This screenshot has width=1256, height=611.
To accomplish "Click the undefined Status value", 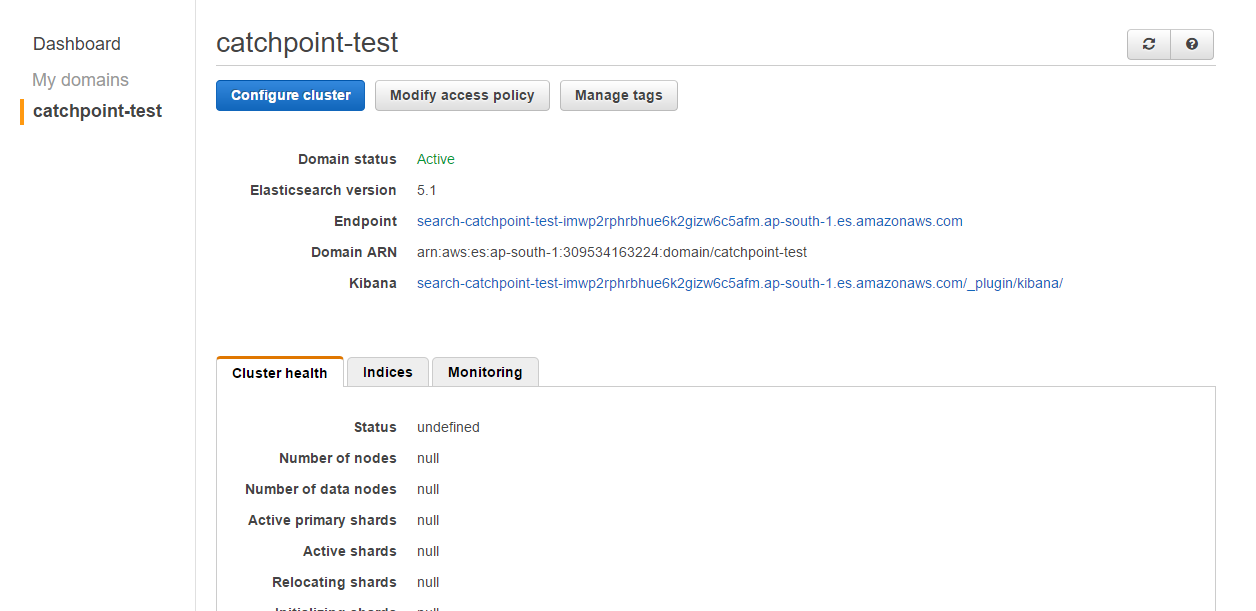I will point(448,427).
